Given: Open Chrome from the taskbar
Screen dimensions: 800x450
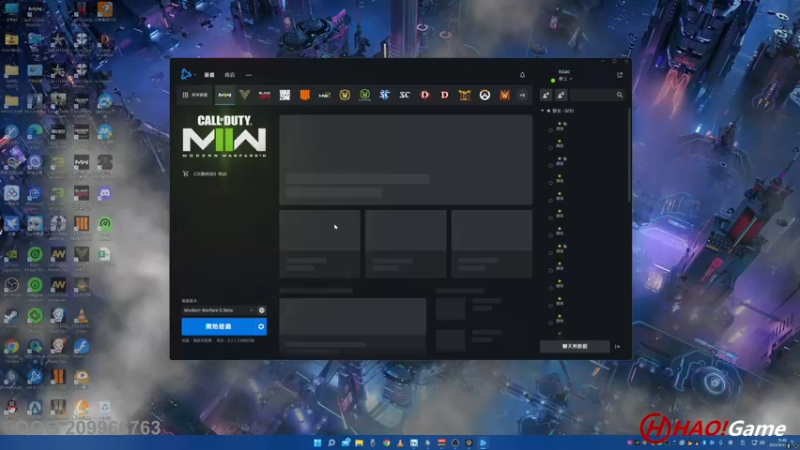Looking at the screenshot, I should pos(387,443).
